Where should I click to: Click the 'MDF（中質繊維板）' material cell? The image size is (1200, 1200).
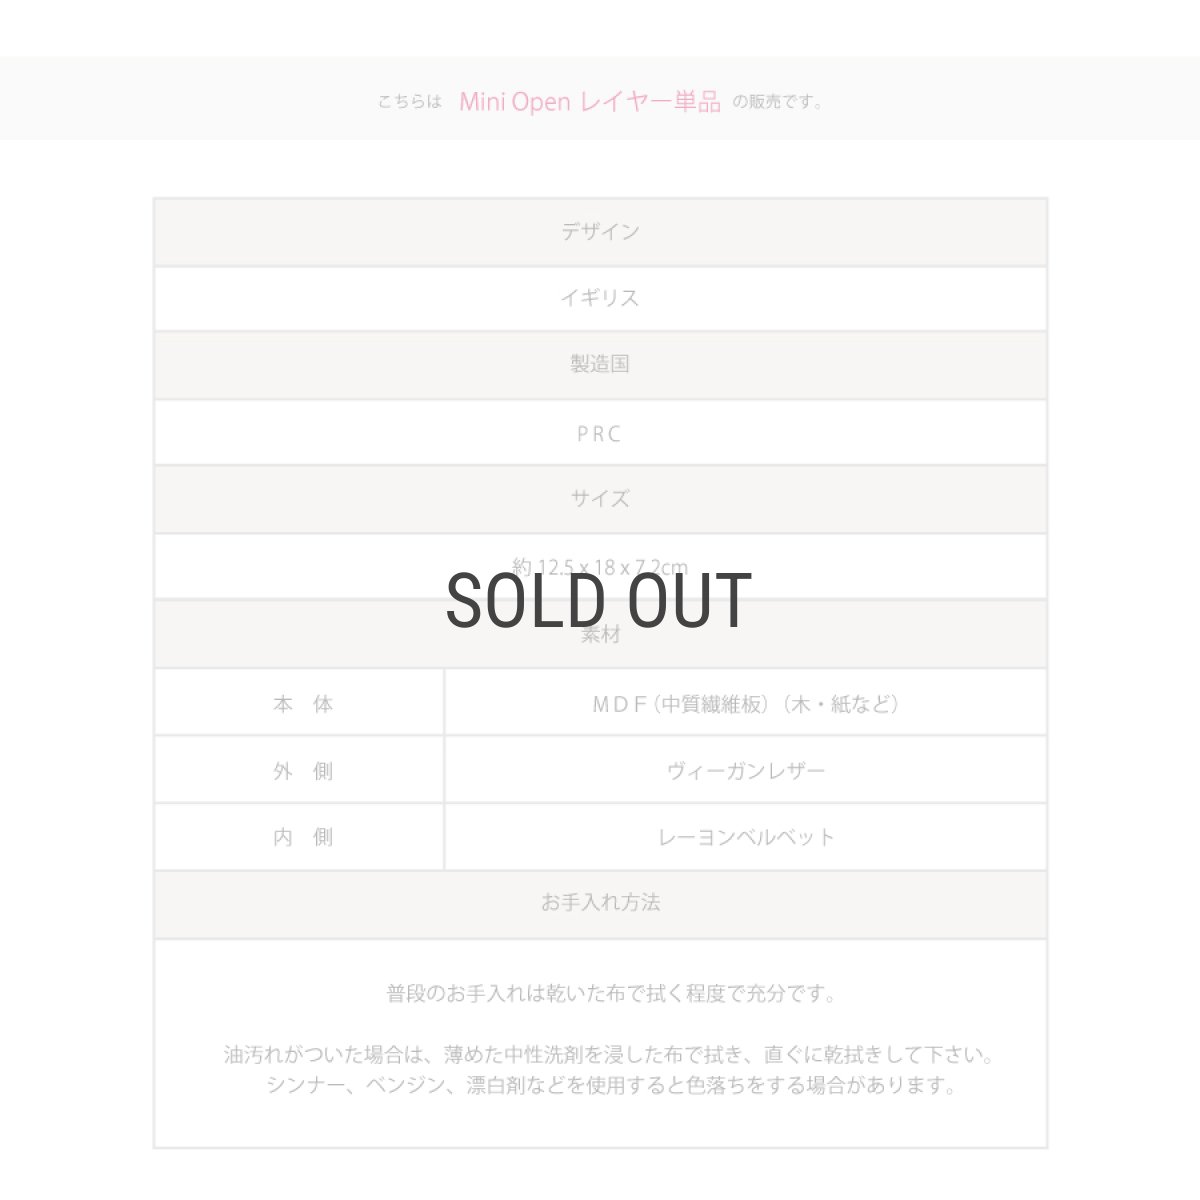(x=745, y=704)
